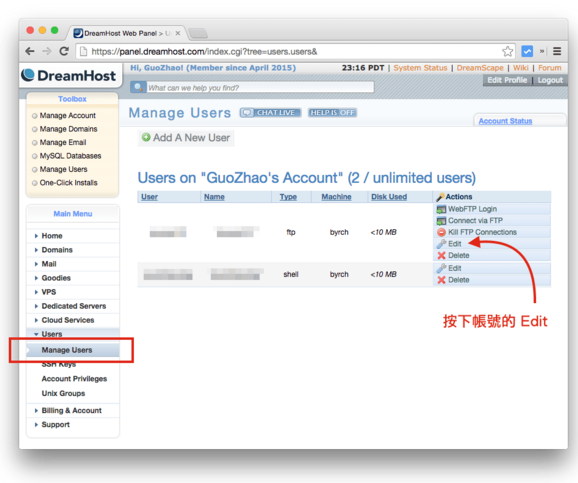Expand the Support menu section
This screenshot has height=483, width=578.
(55, 424)
